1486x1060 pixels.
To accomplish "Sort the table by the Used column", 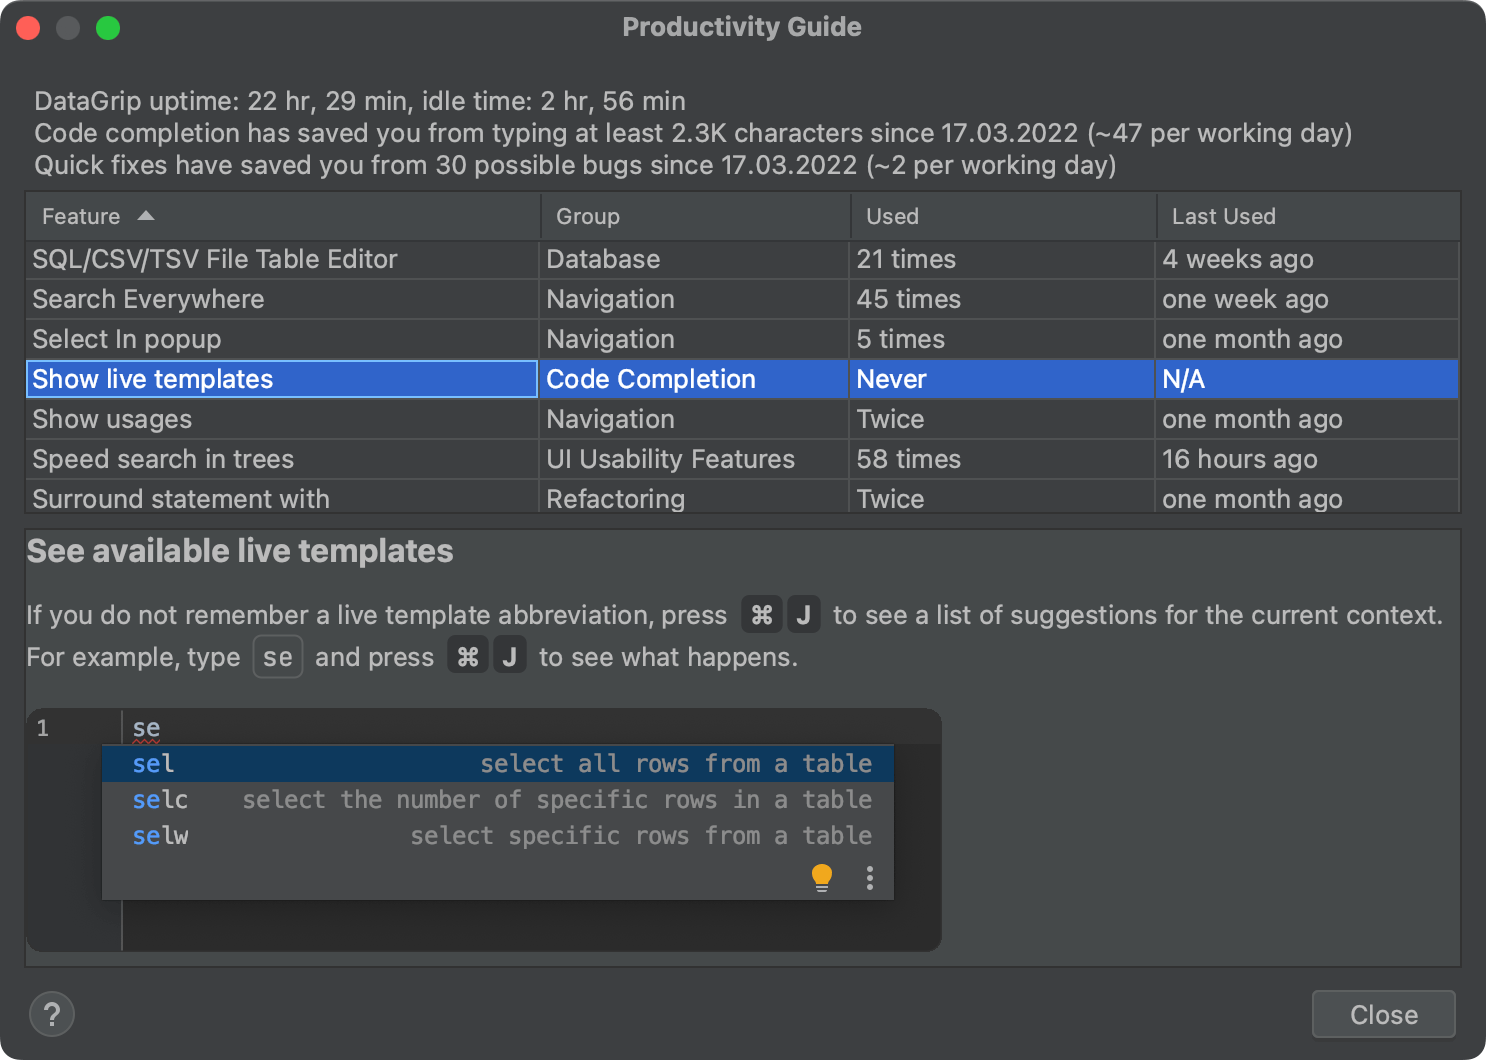I will tap(891, 216).
